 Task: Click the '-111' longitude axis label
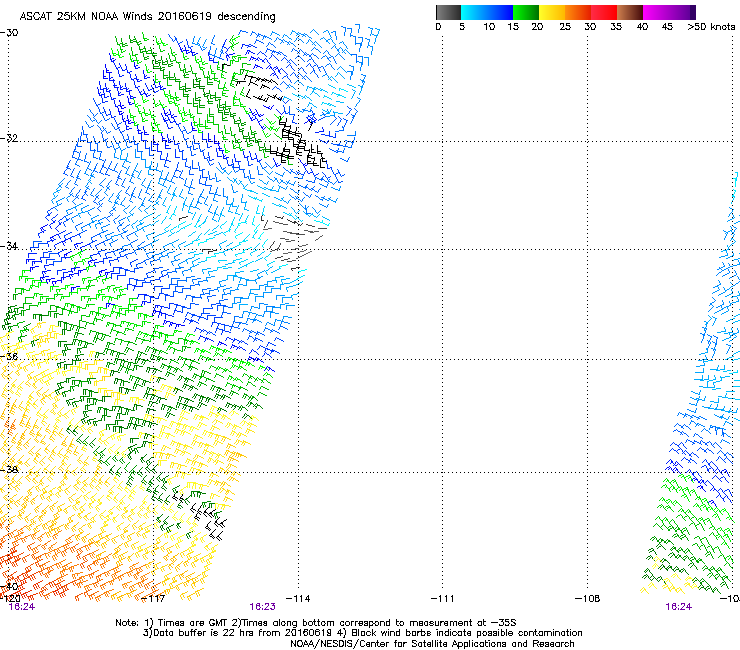443,599
